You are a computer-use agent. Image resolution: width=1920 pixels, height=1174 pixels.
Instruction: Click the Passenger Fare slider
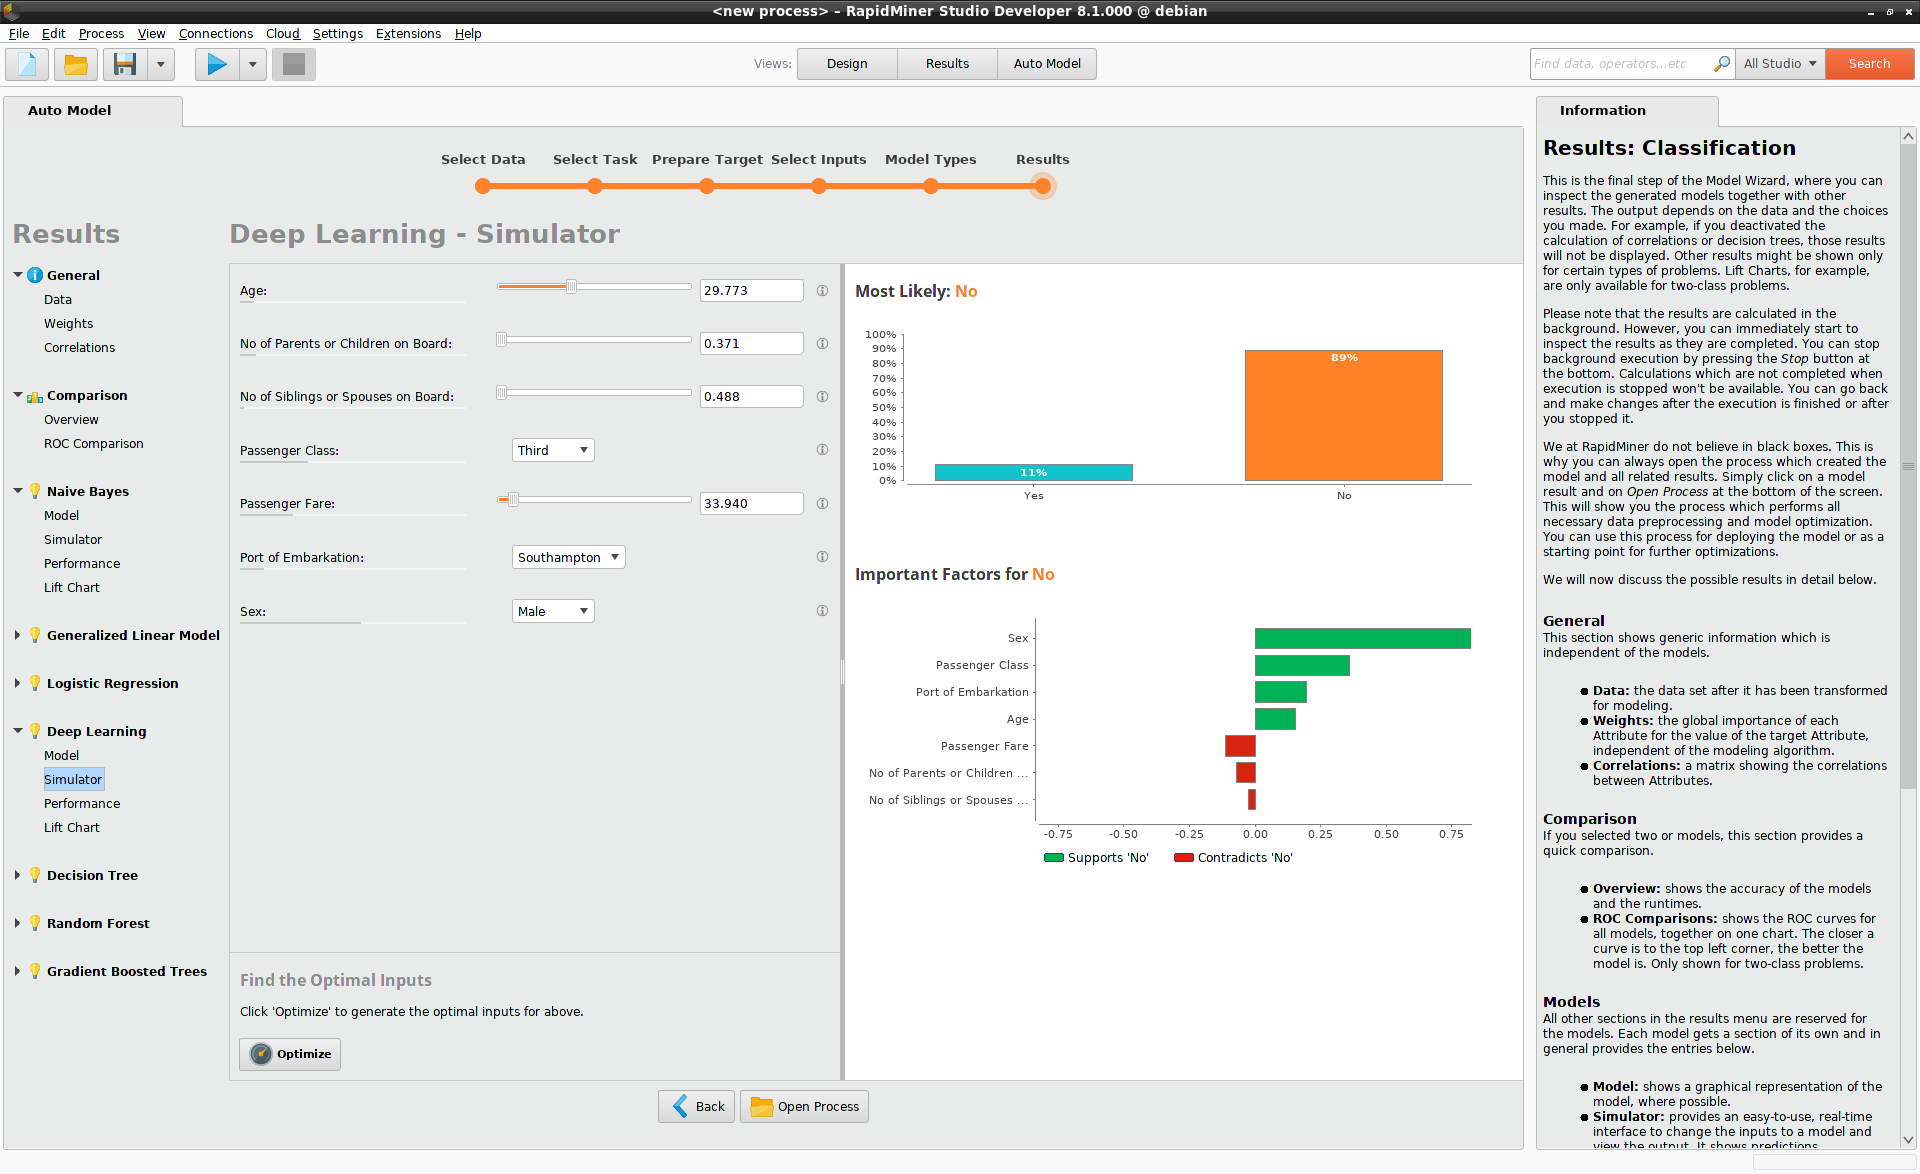(511, 499)
